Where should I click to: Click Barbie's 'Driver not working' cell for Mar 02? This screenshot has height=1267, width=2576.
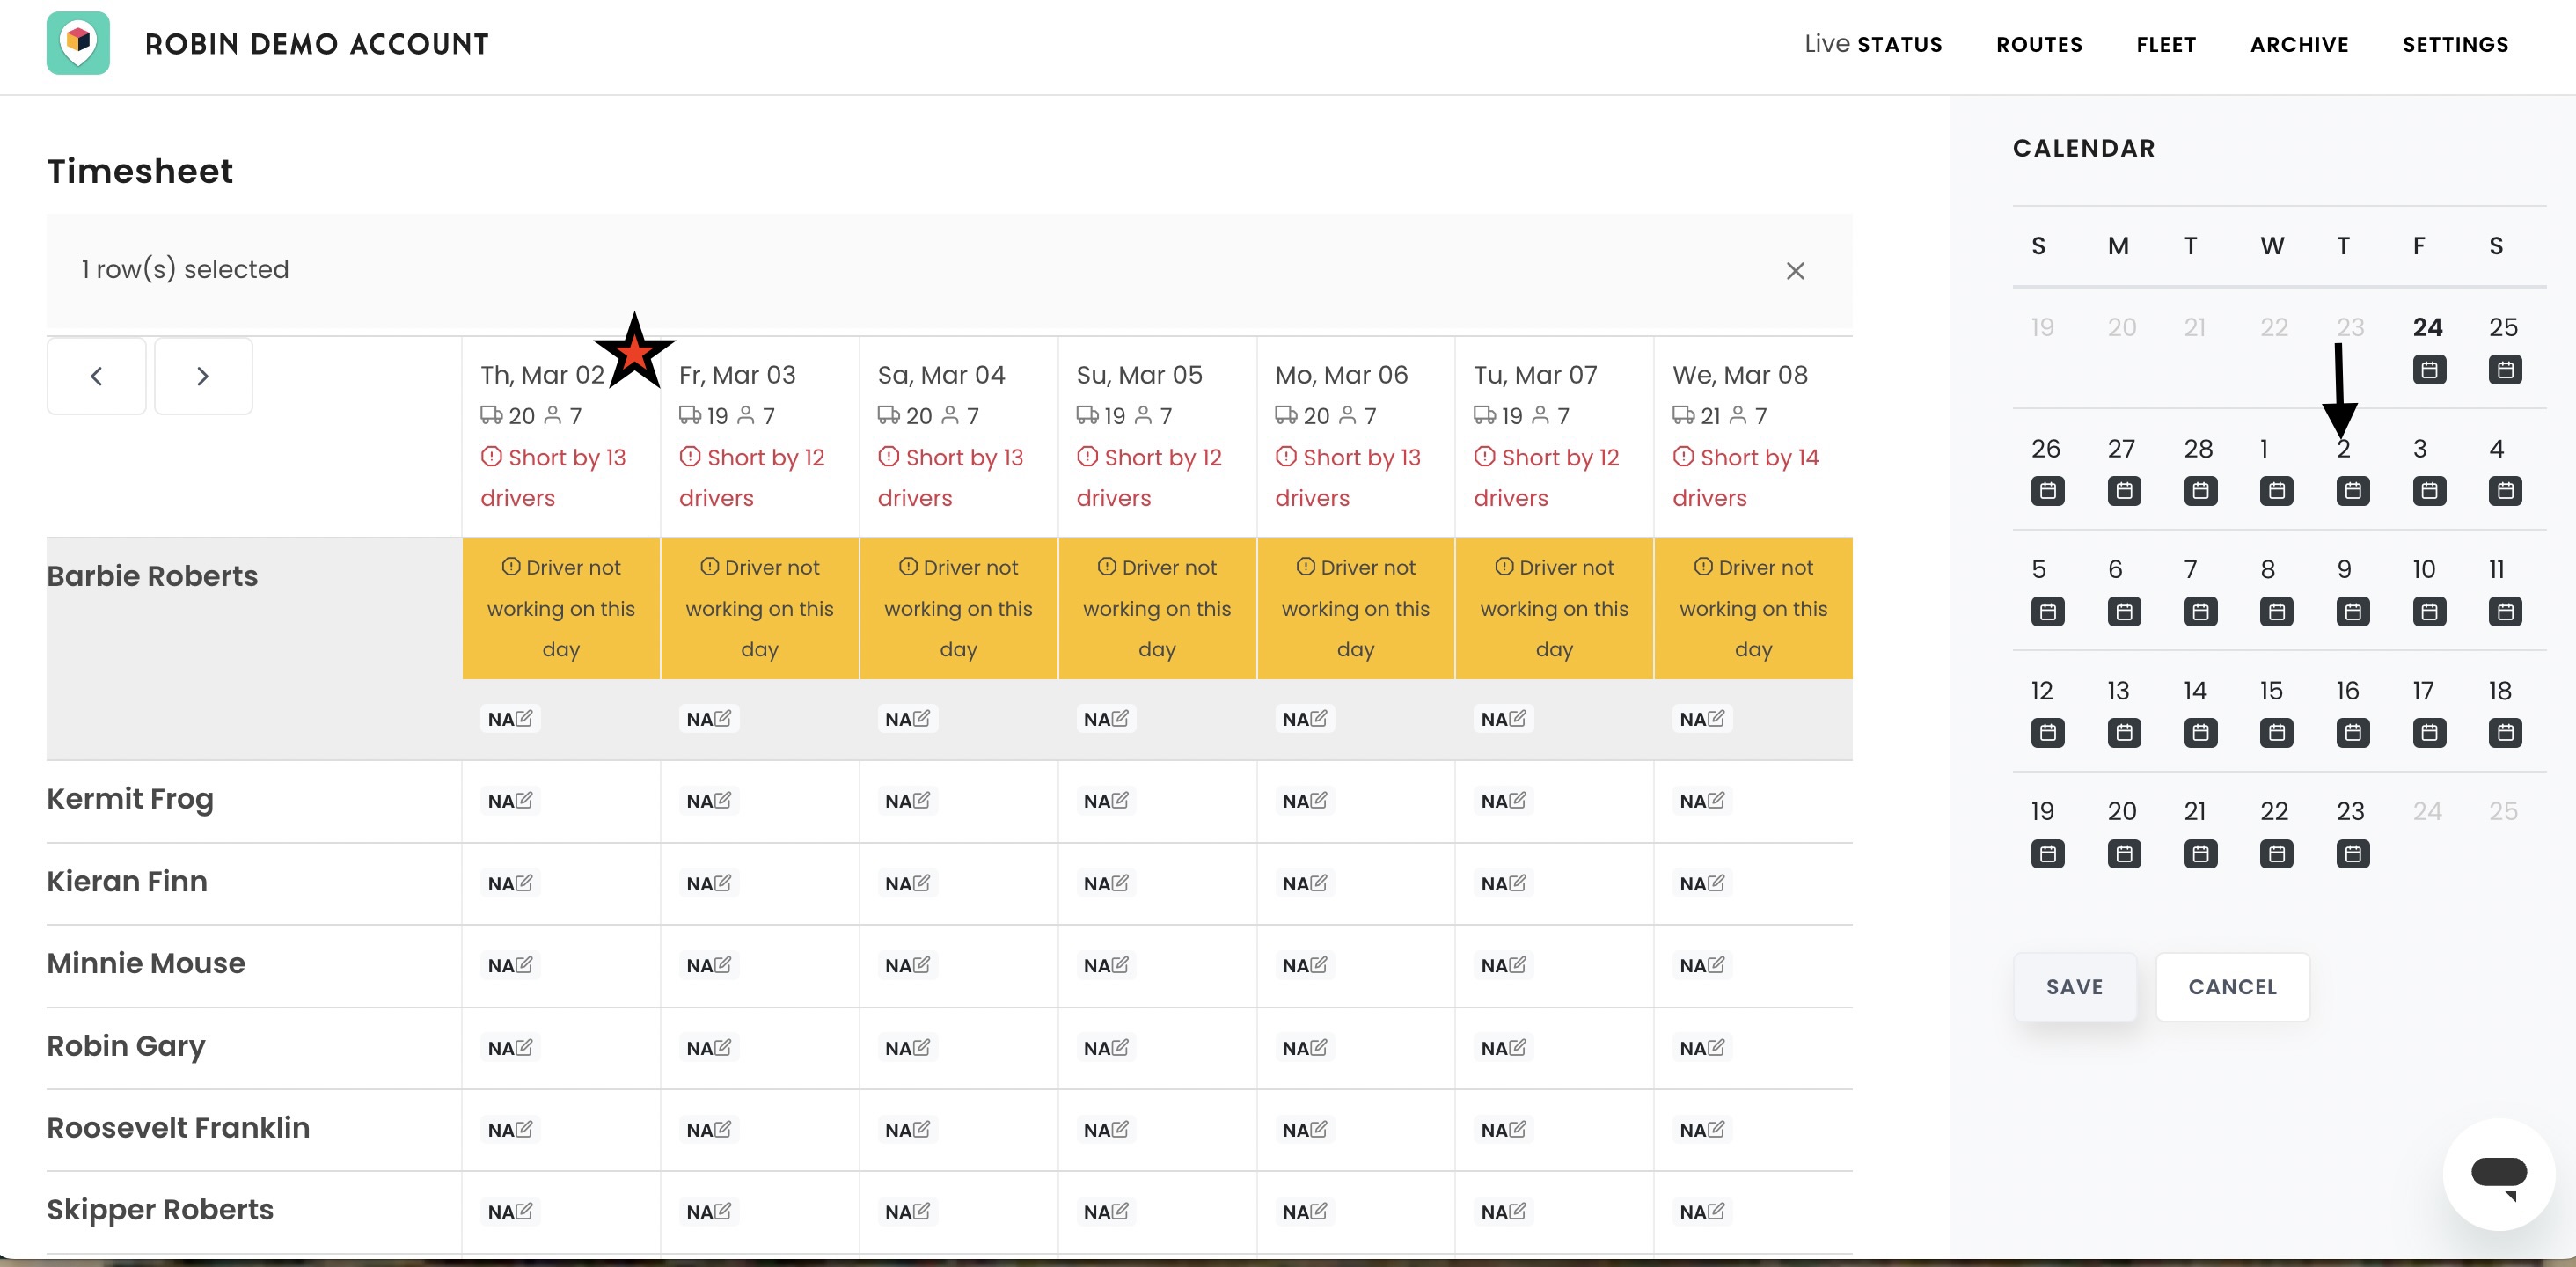pyautogui.click(x=561, y=608)
